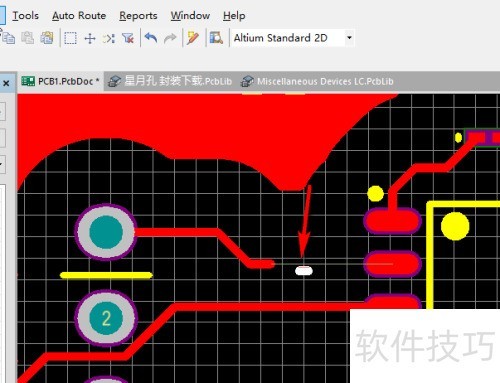
Task: Click the grayed-out Redo arrow
Action: click(170, 38)
